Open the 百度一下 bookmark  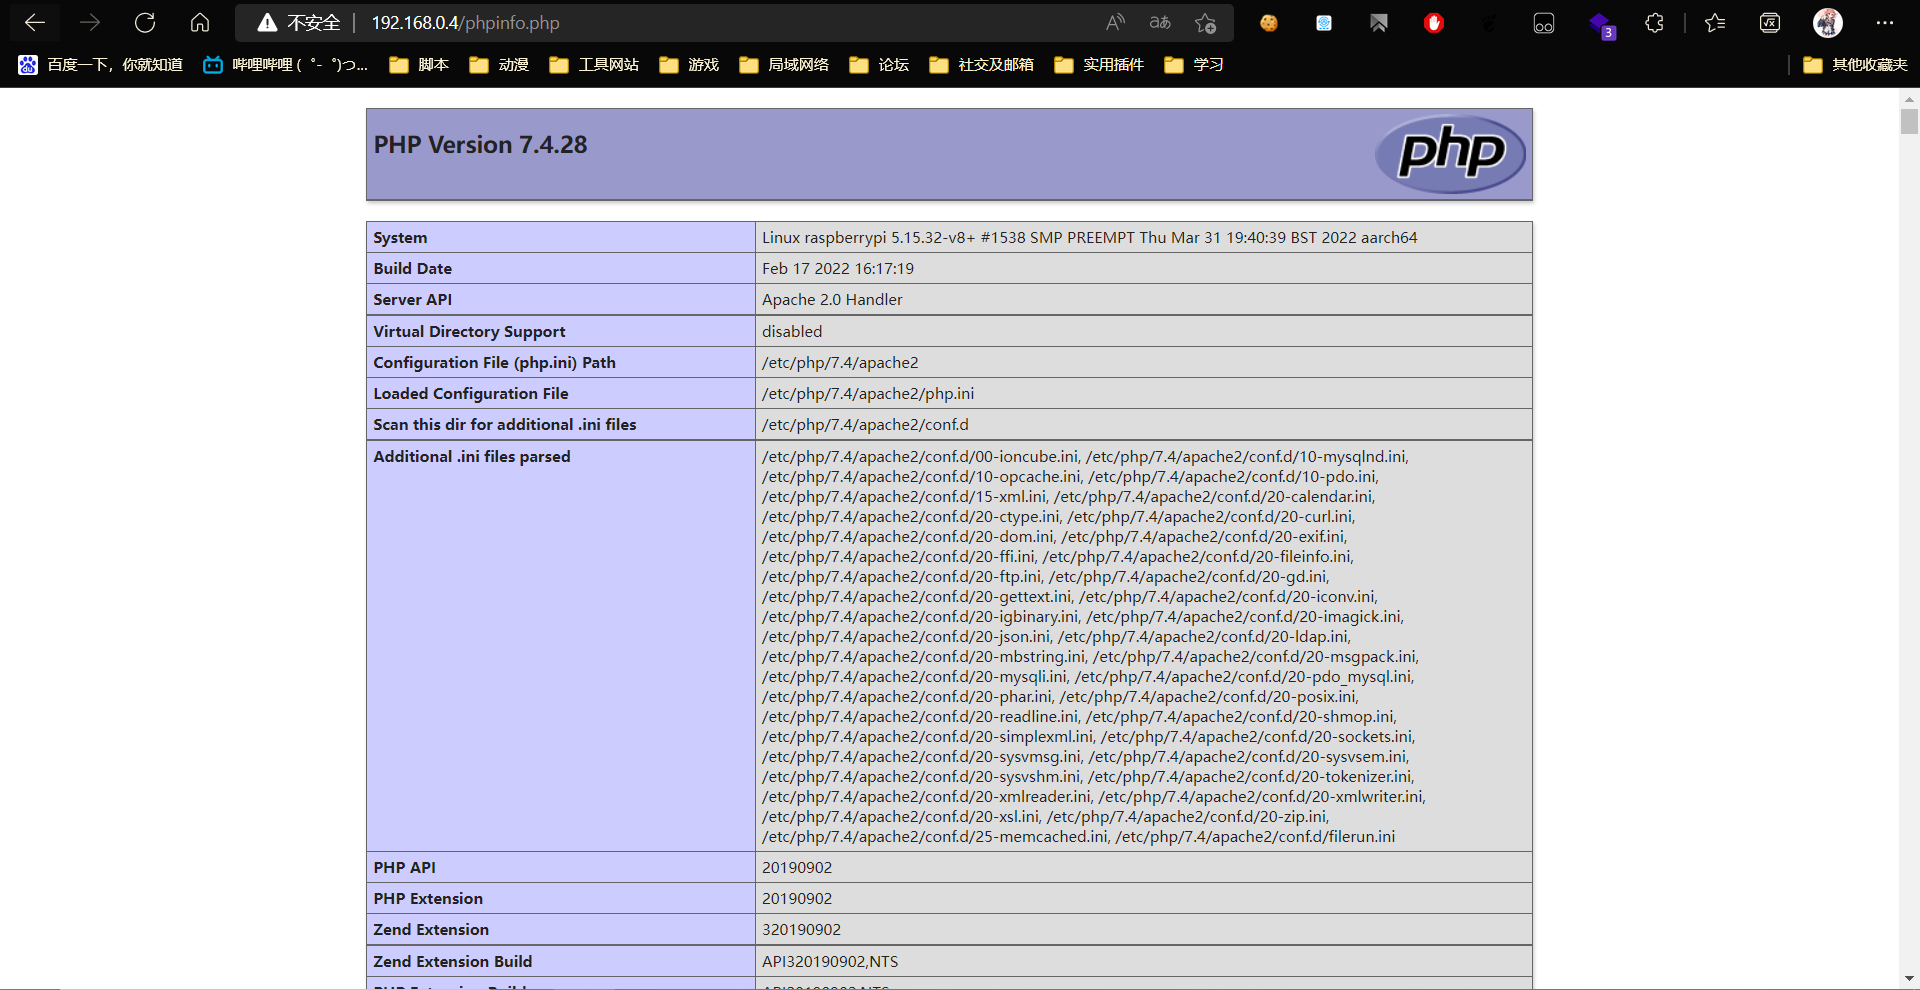click(100, 65)
